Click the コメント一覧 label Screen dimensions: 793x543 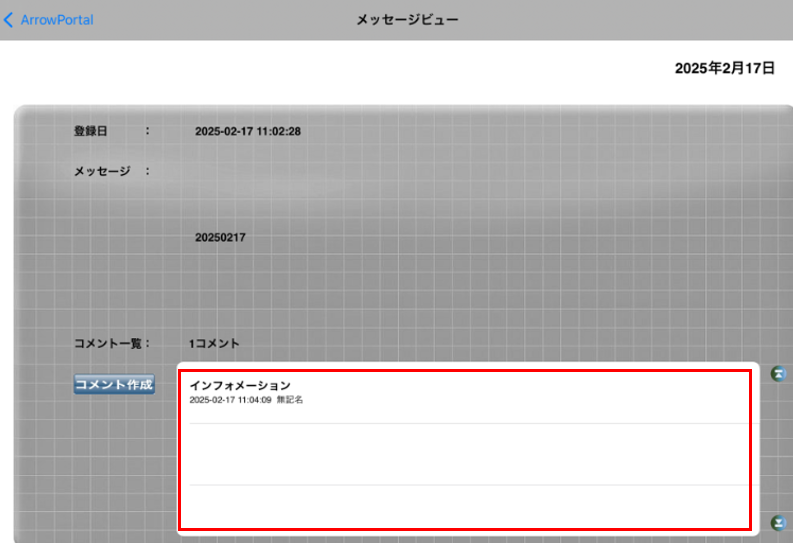pyautogui.click(x=110, y=343)
